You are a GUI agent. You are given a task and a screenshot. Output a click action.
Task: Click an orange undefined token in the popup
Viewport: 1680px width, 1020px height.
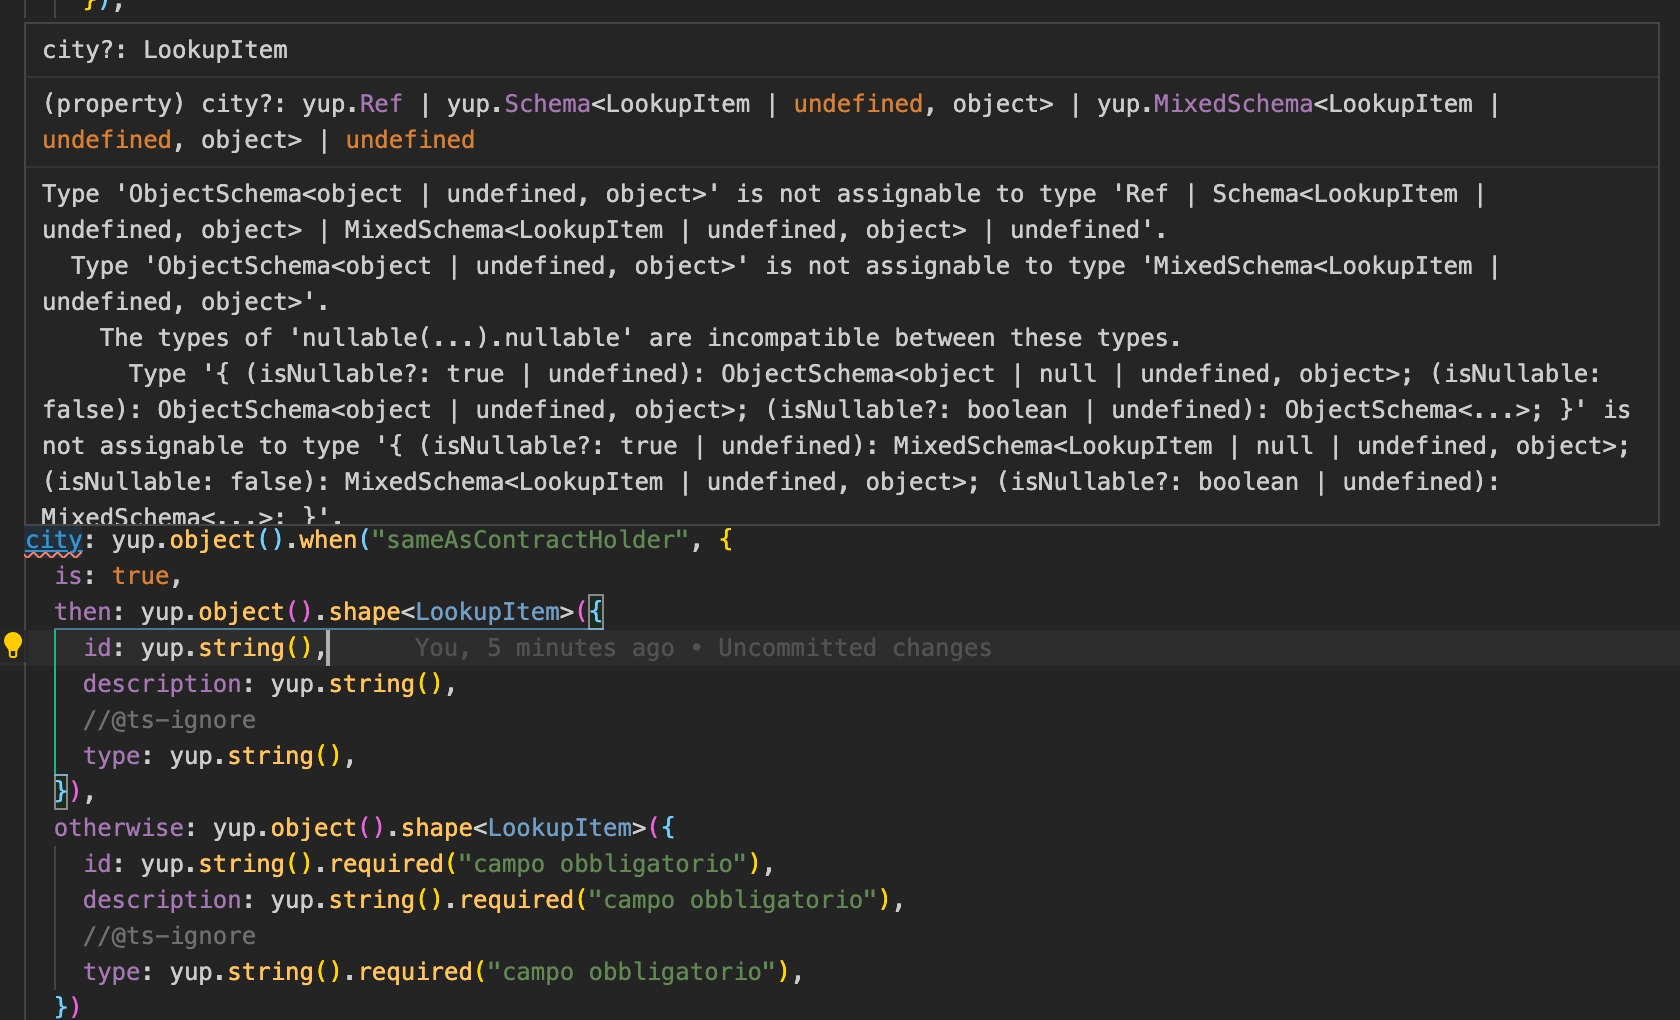pyautogui.click(x=857, y=103)
